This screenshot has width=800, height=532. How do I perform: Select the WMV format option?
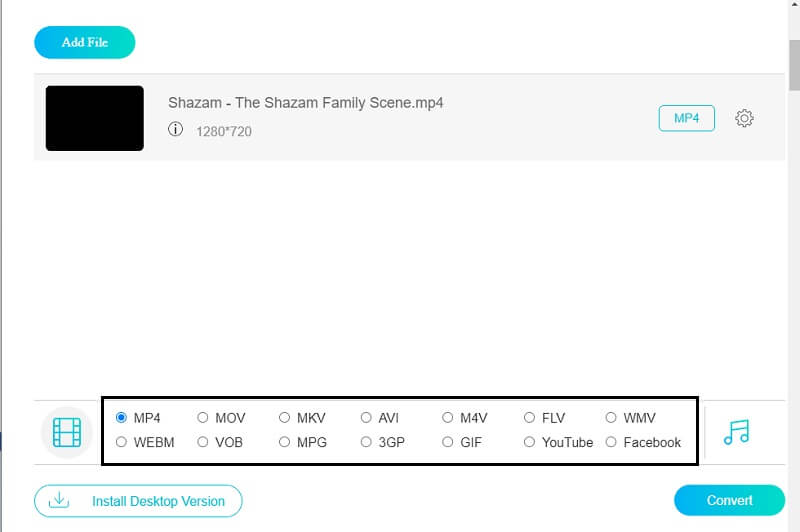click(611, 418)
